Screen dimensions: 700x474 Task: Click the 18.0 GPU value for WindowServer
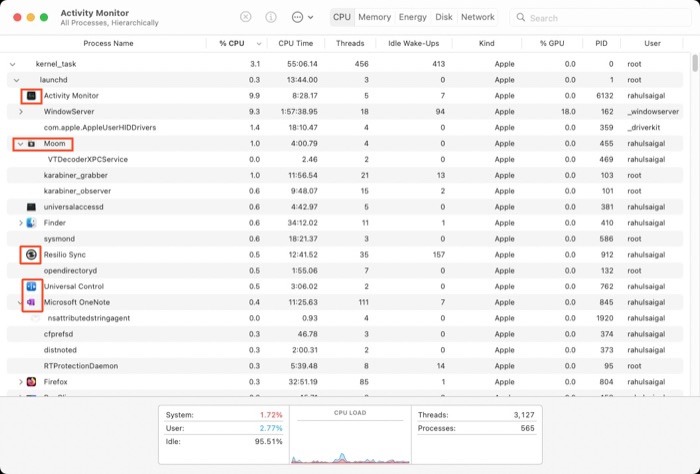point(568,112)
